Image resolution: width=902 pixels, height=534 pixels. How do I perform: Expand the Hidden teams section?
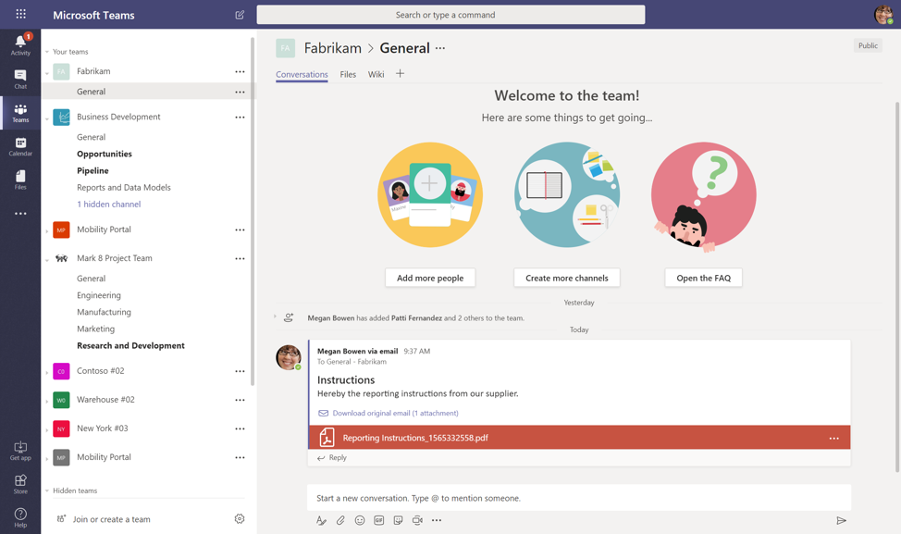pos(46,491)
